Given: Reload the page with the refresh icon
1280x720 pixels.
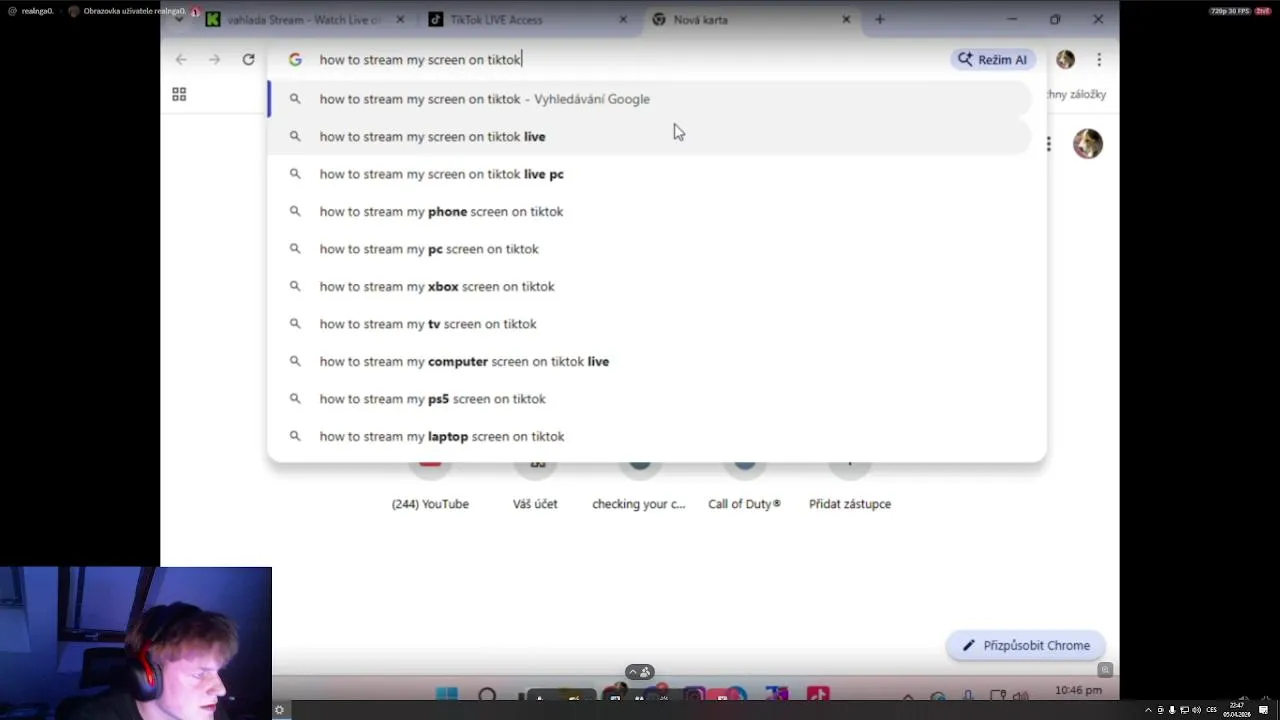Looking at the screenshot, I should click(x=248, y=60).
